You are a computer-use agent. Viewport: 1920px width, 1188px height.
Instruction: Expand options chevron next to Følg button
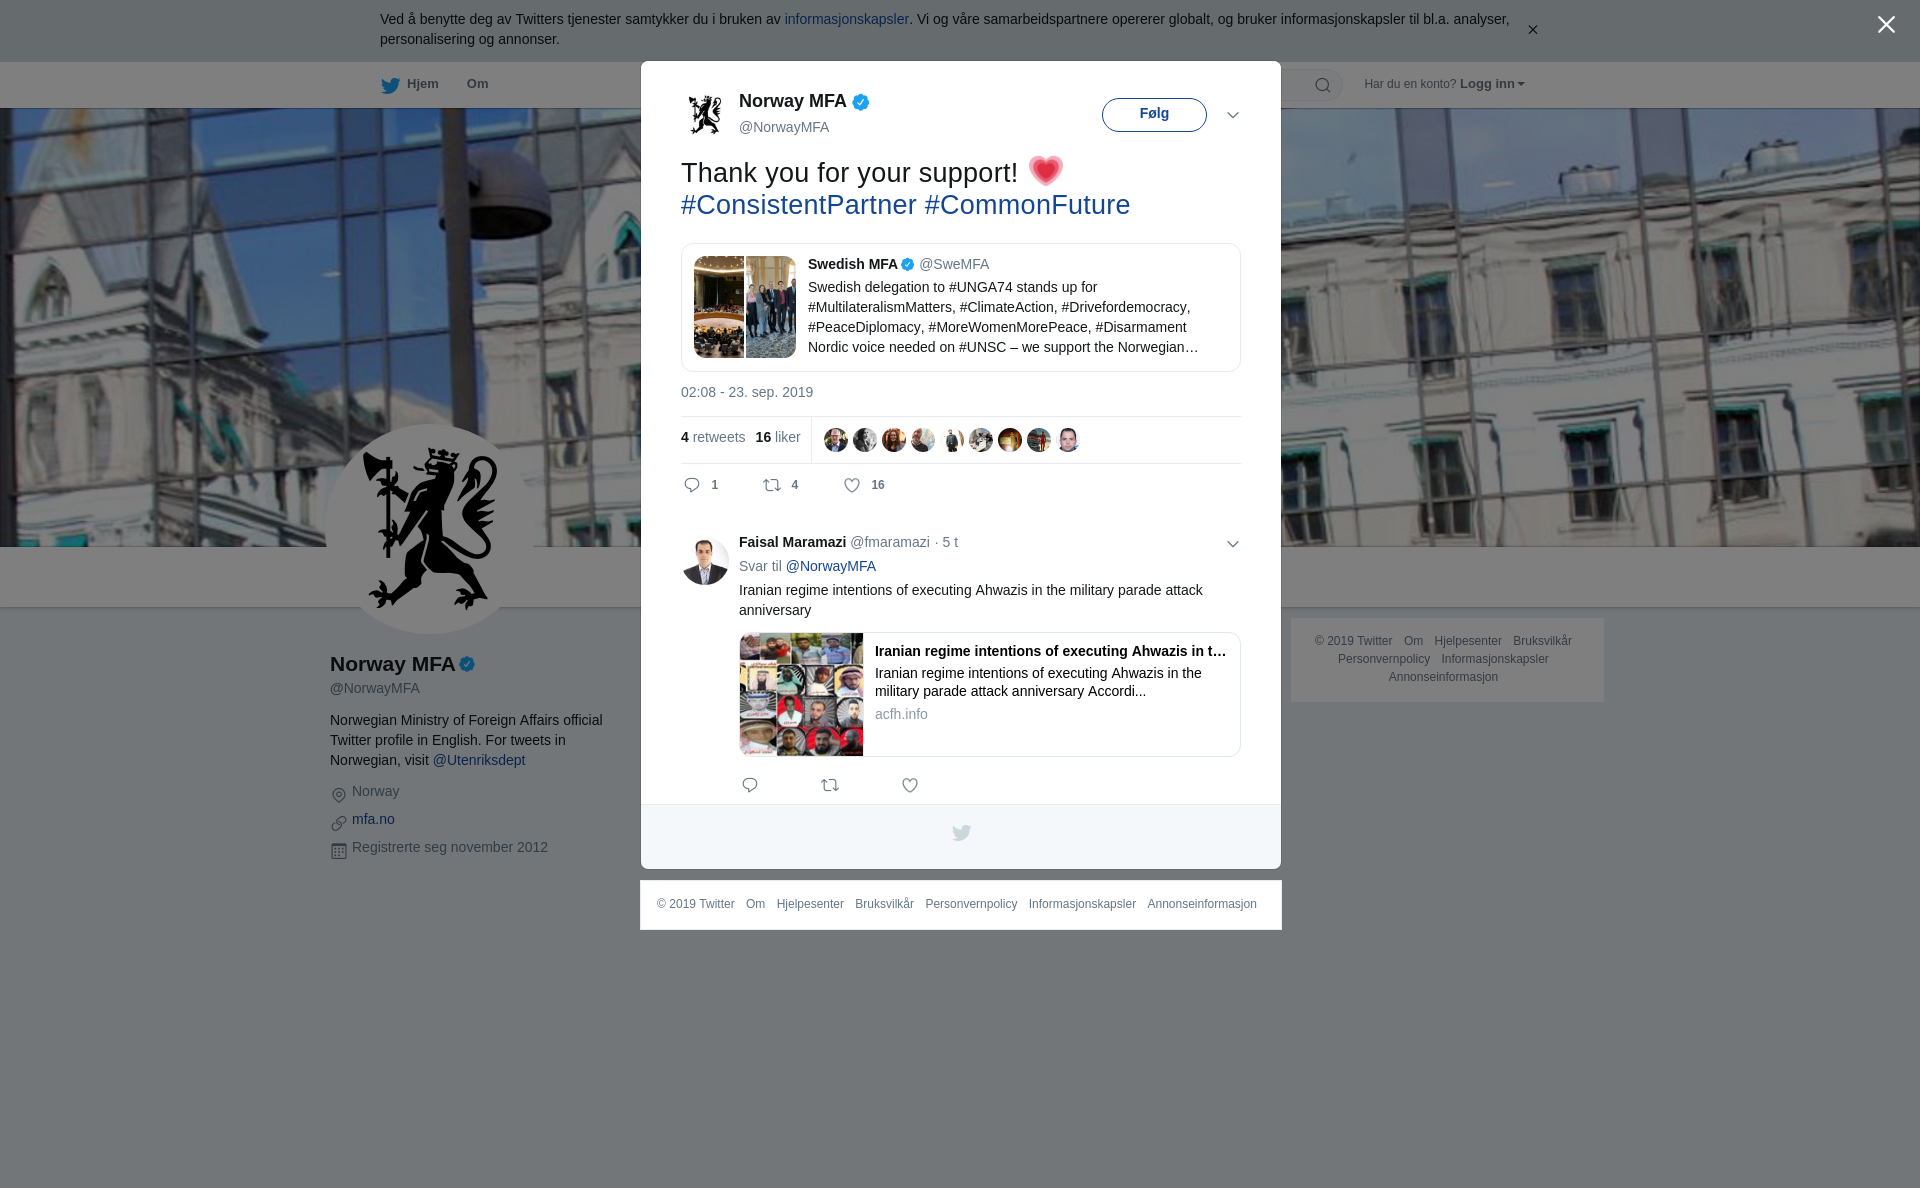pyautogui.click(x=1233, y=115)
